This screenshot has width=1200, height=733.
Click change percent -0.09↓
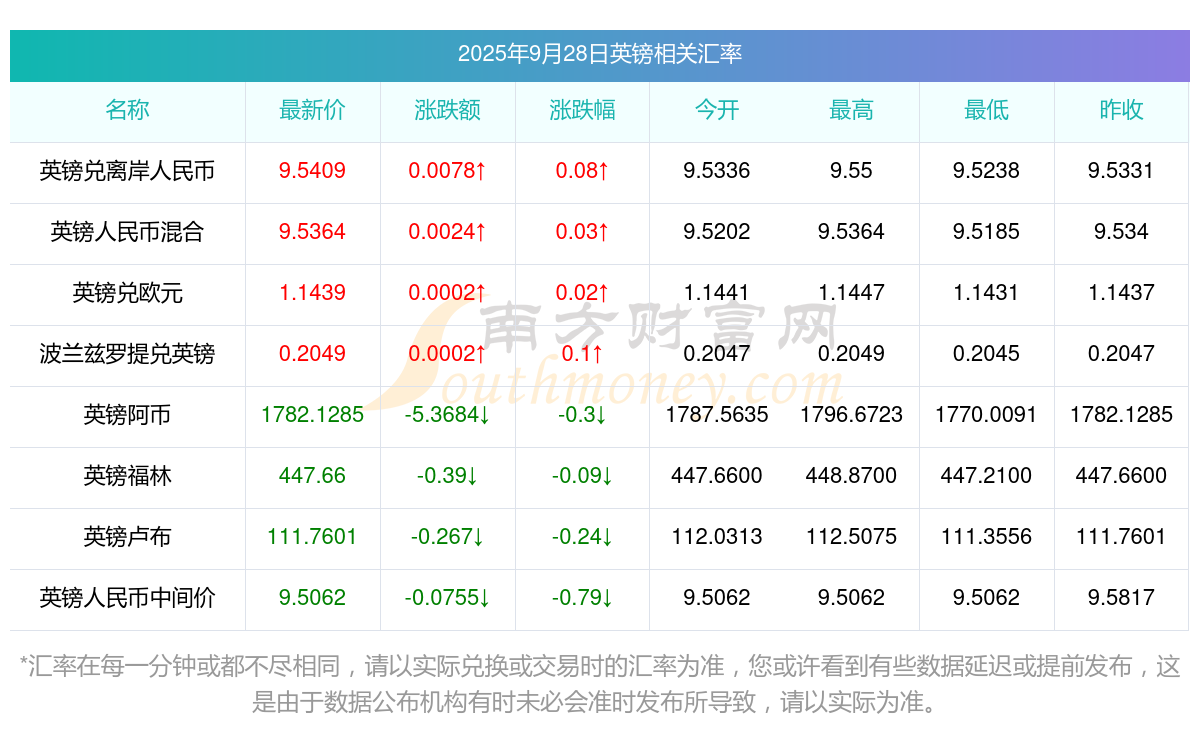(x=582, y=476)
